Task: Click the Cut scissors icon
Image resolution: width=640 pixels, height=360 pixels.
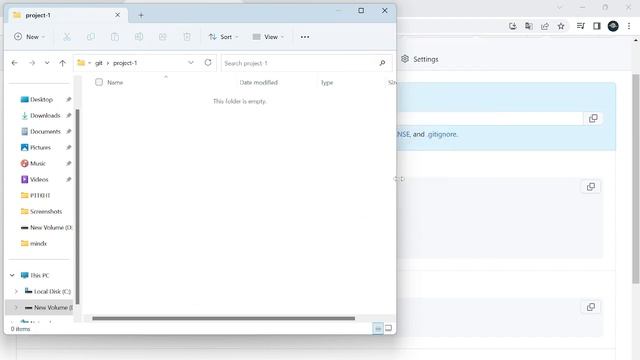Action: click(x=67, y=37)
